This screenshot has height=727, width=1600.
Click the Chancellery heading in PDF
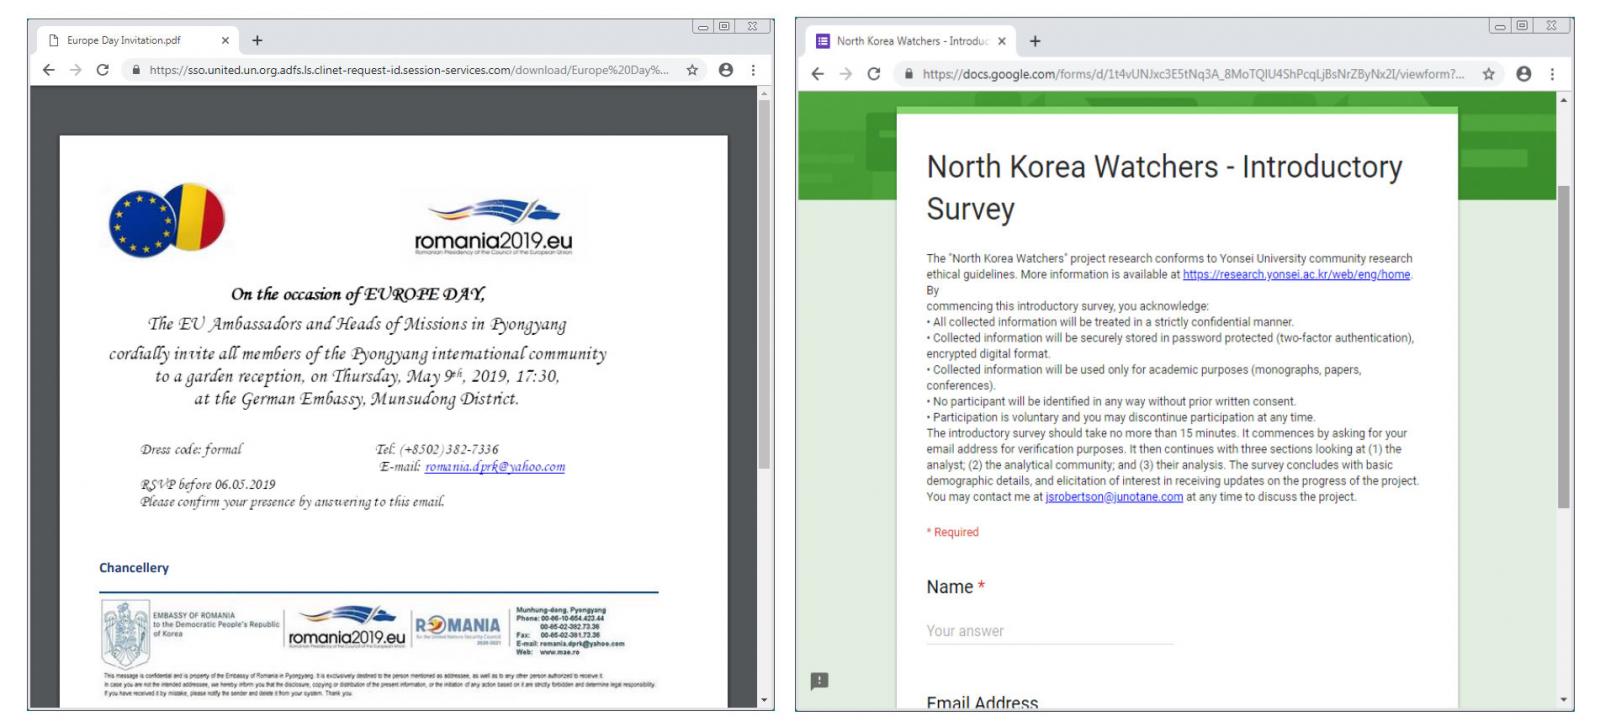134,568
